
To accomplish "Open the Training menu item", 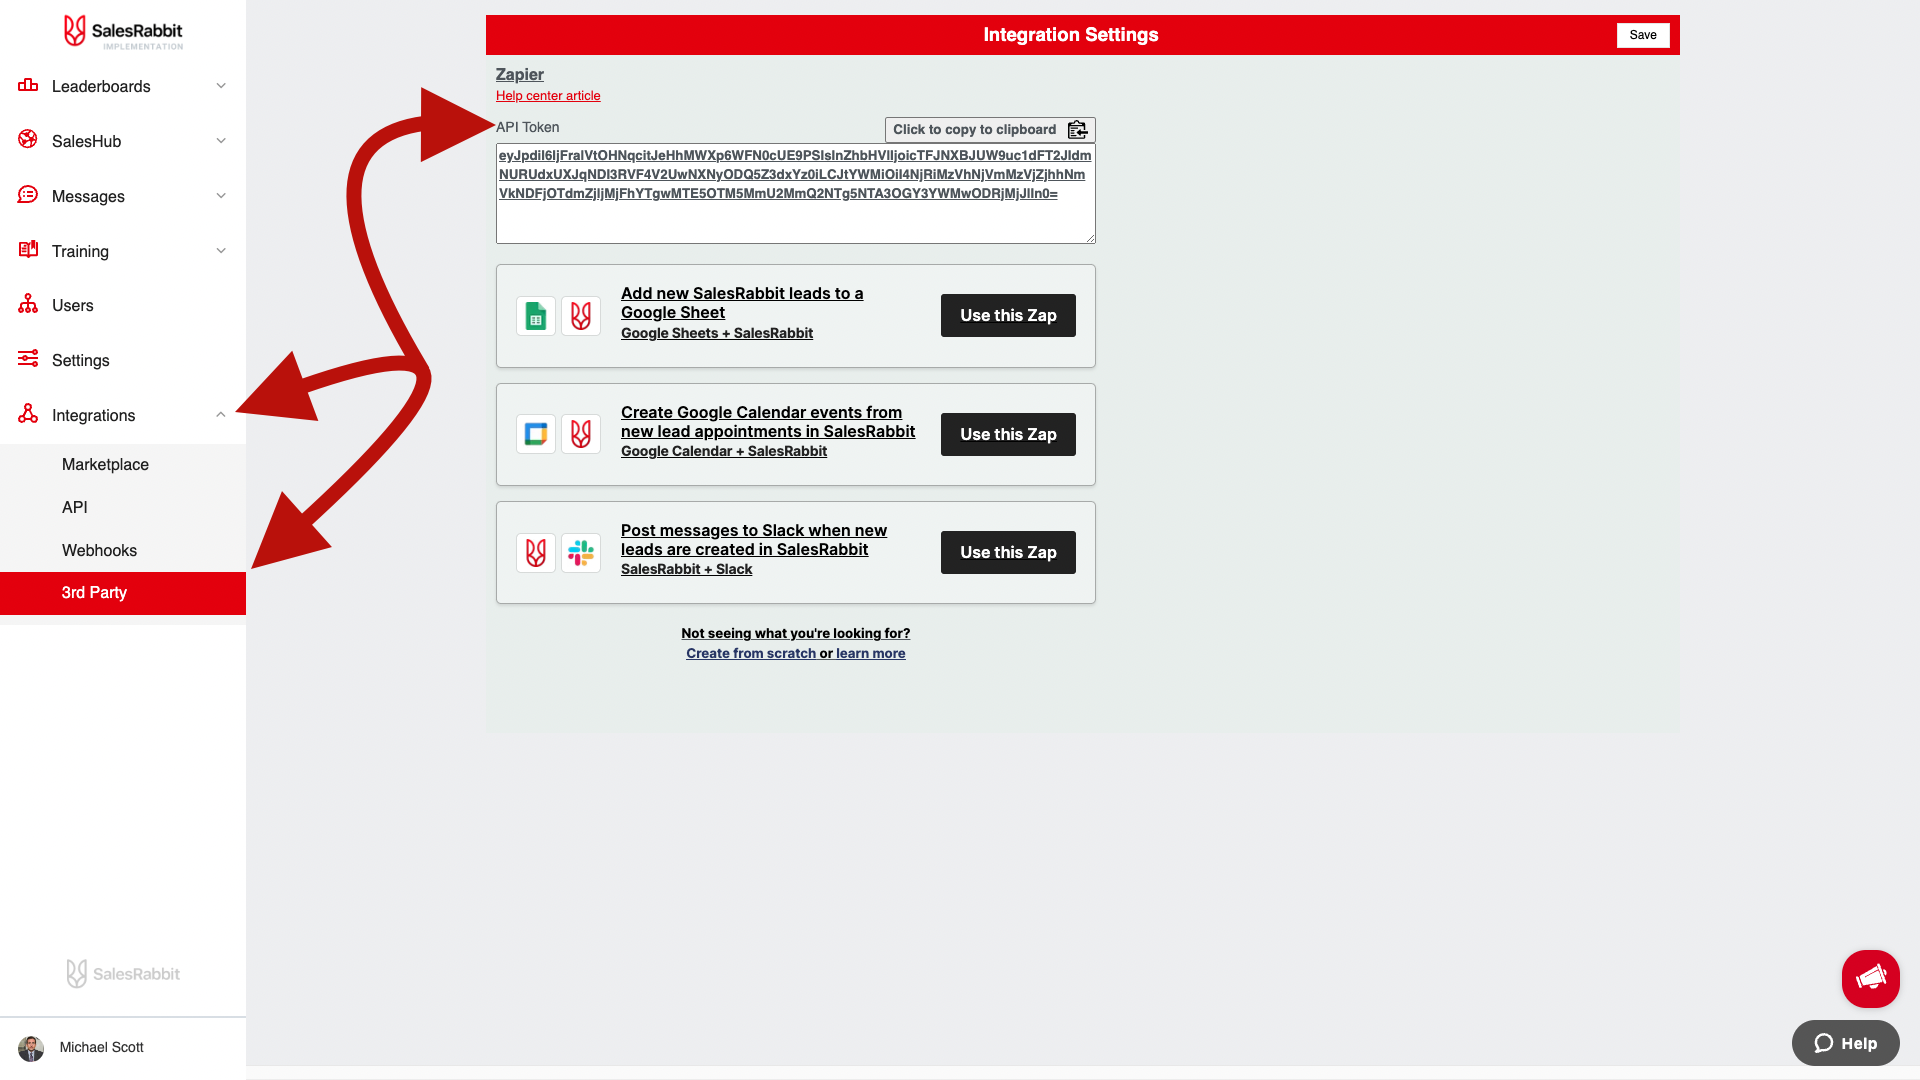I will 123,251.
